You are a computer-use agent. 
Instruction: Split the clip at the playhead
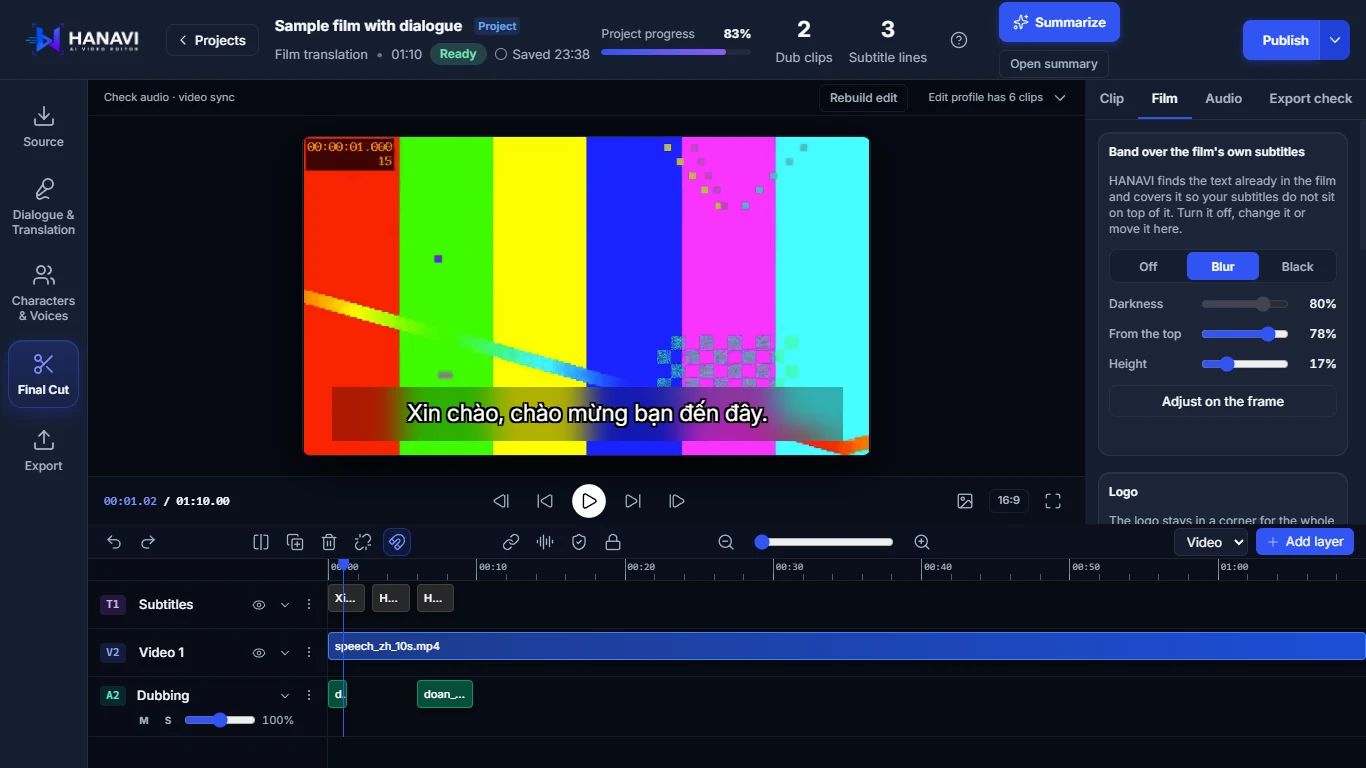[261, 542]
